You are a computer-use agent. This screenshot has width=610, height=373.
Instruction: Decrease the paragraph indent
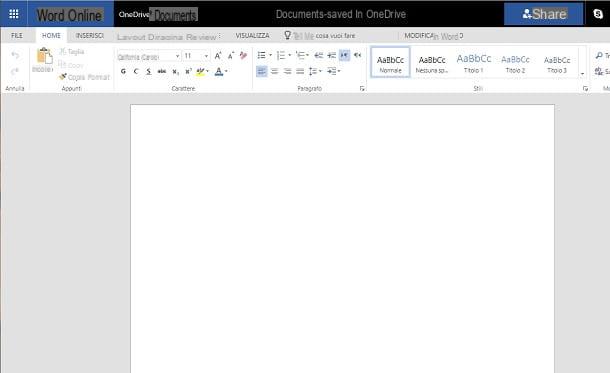coord(319,55)
